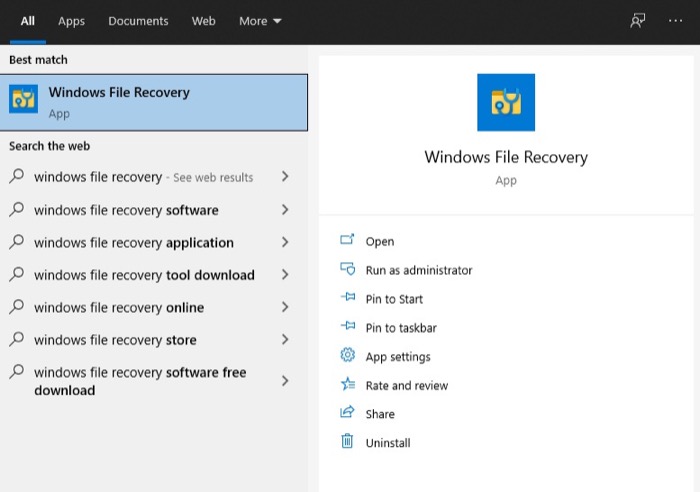Click the App settings gear icon
The image size is (700, 492).
click(347, 355)
